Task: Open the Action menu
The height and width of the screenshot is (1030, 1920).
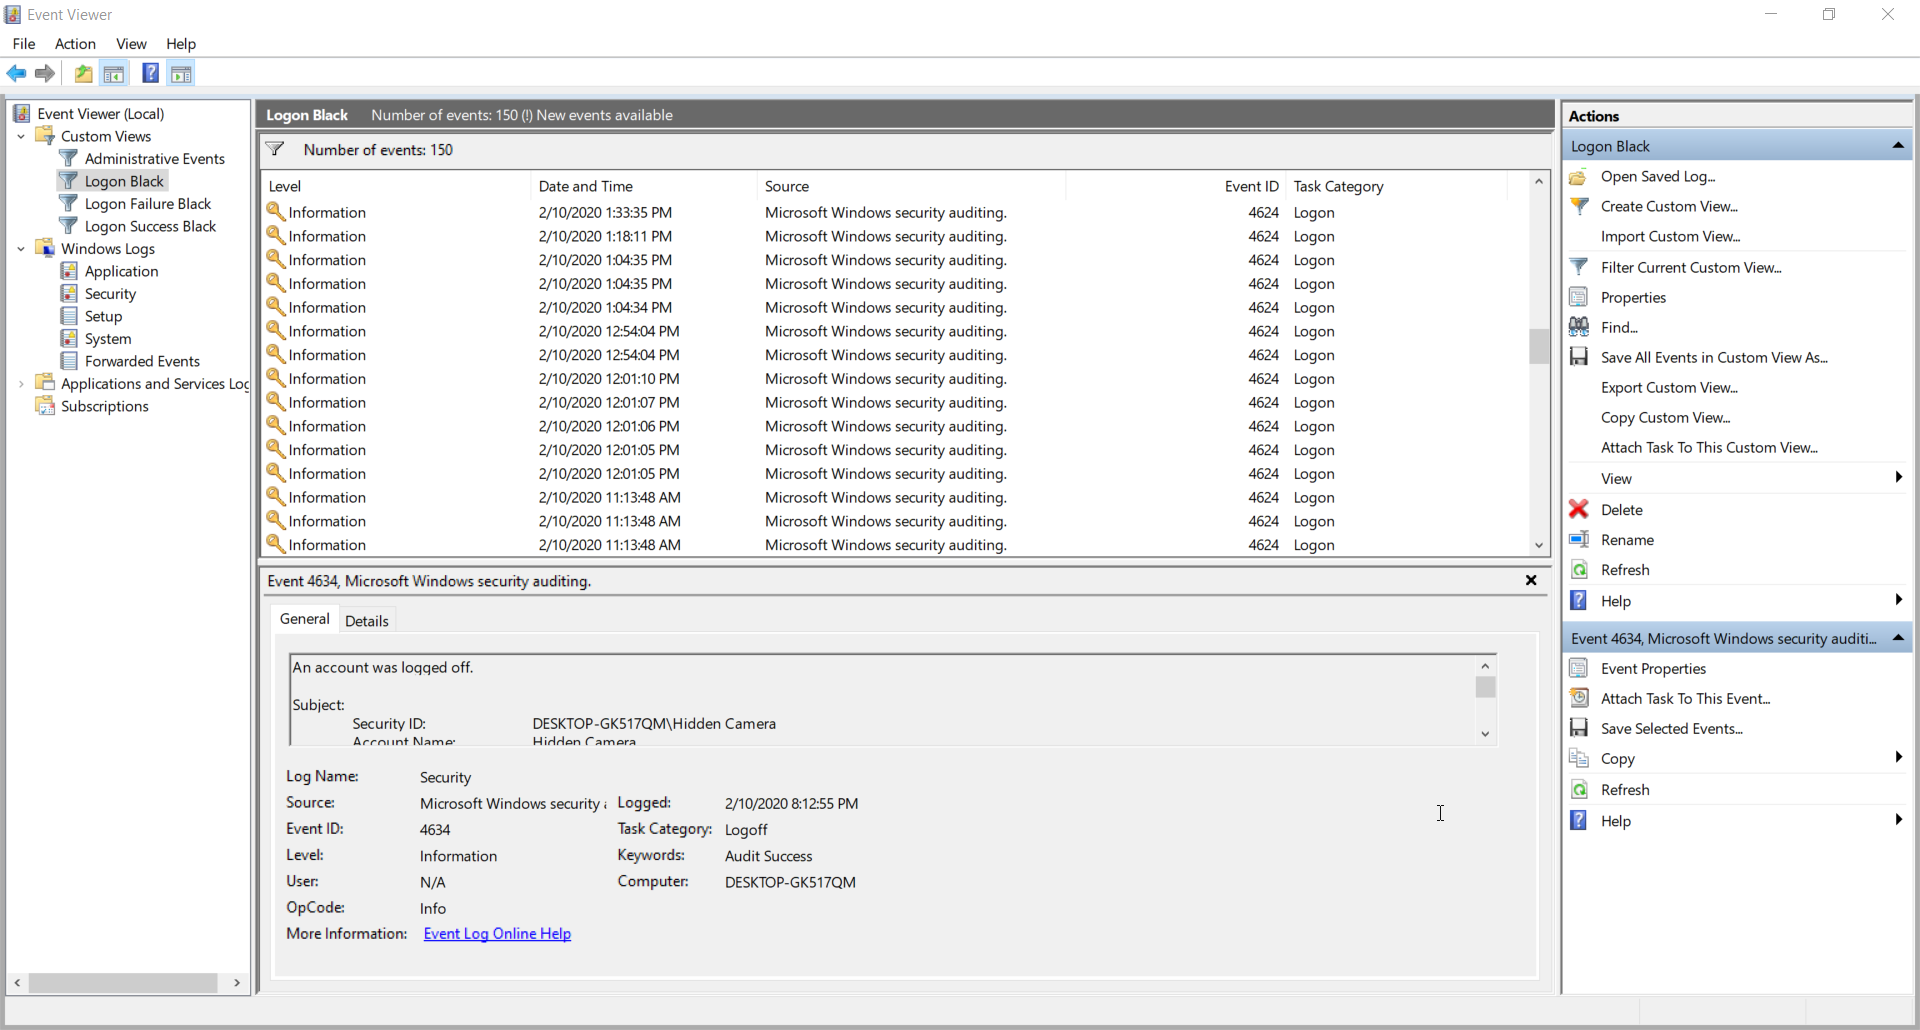Action: pos(75,44)
